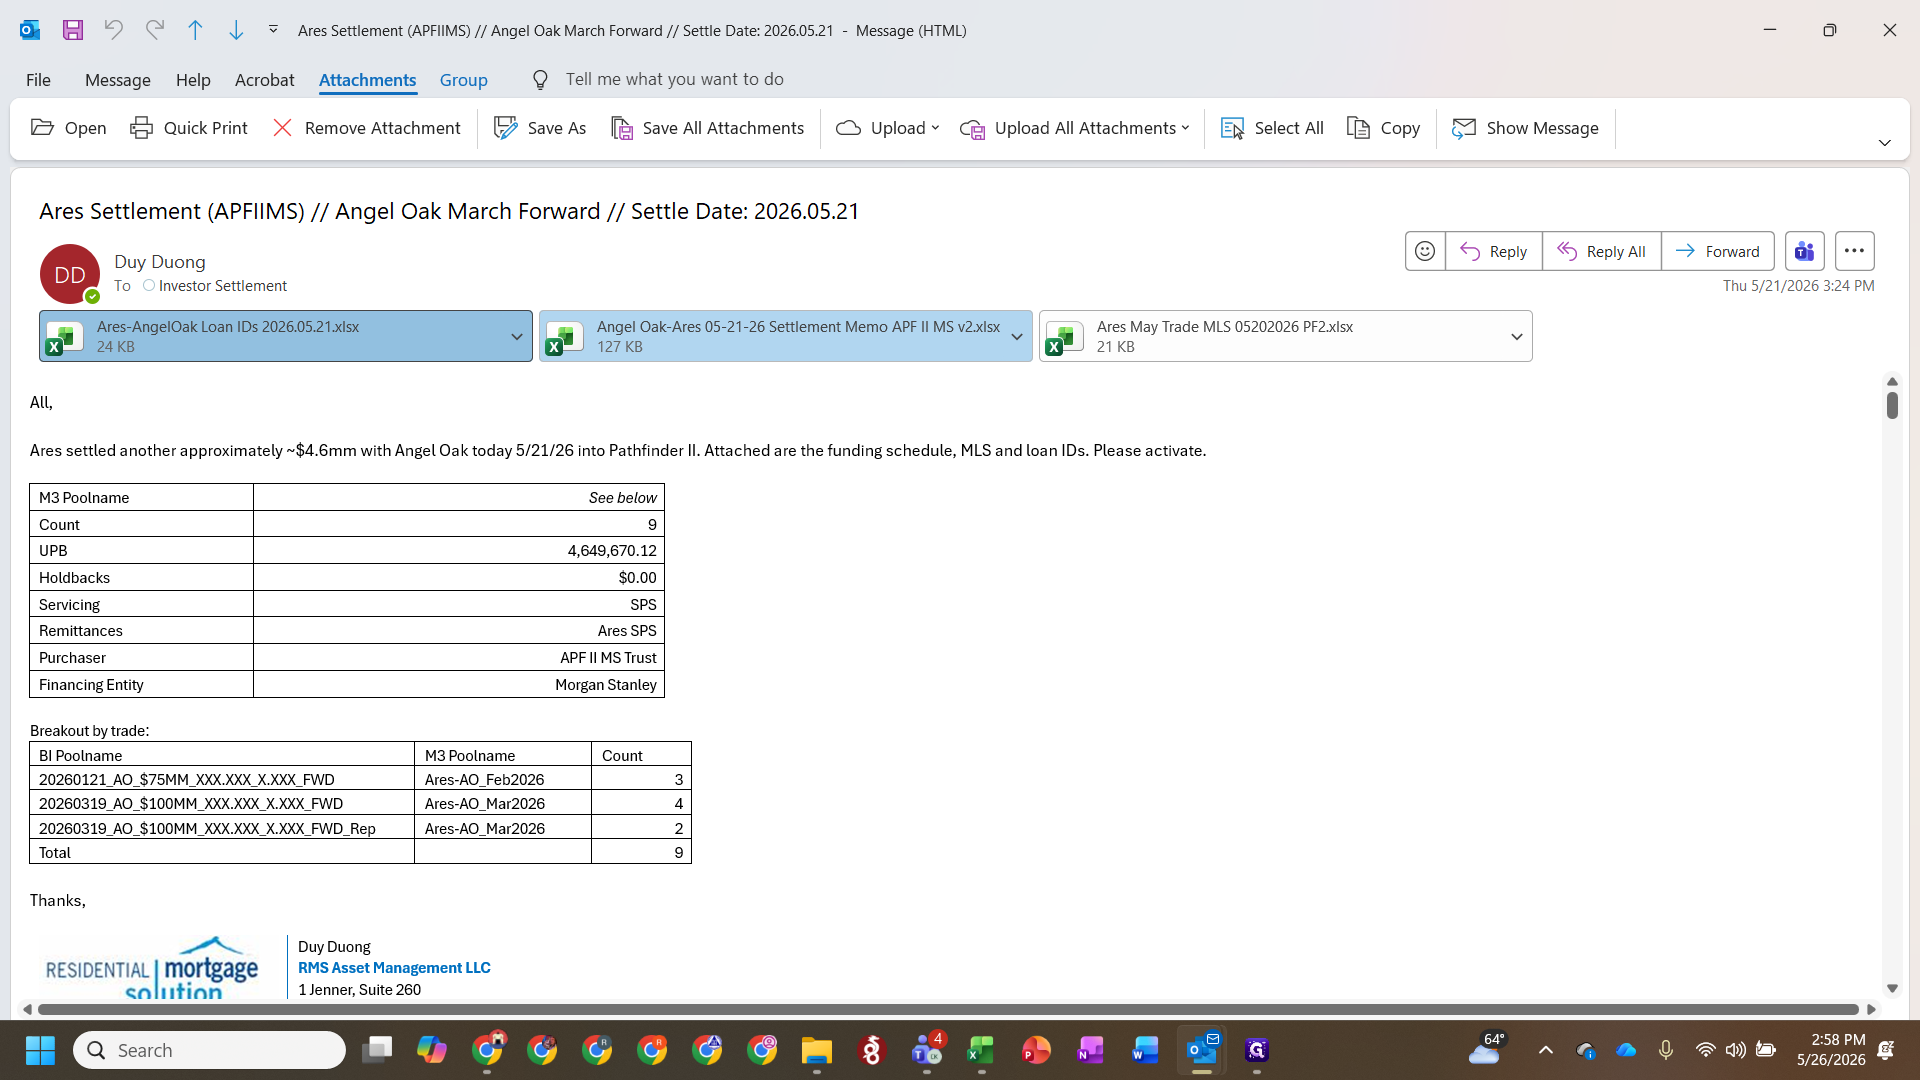
Task: Go to previous item with up arrow
Action: point(196,30)
